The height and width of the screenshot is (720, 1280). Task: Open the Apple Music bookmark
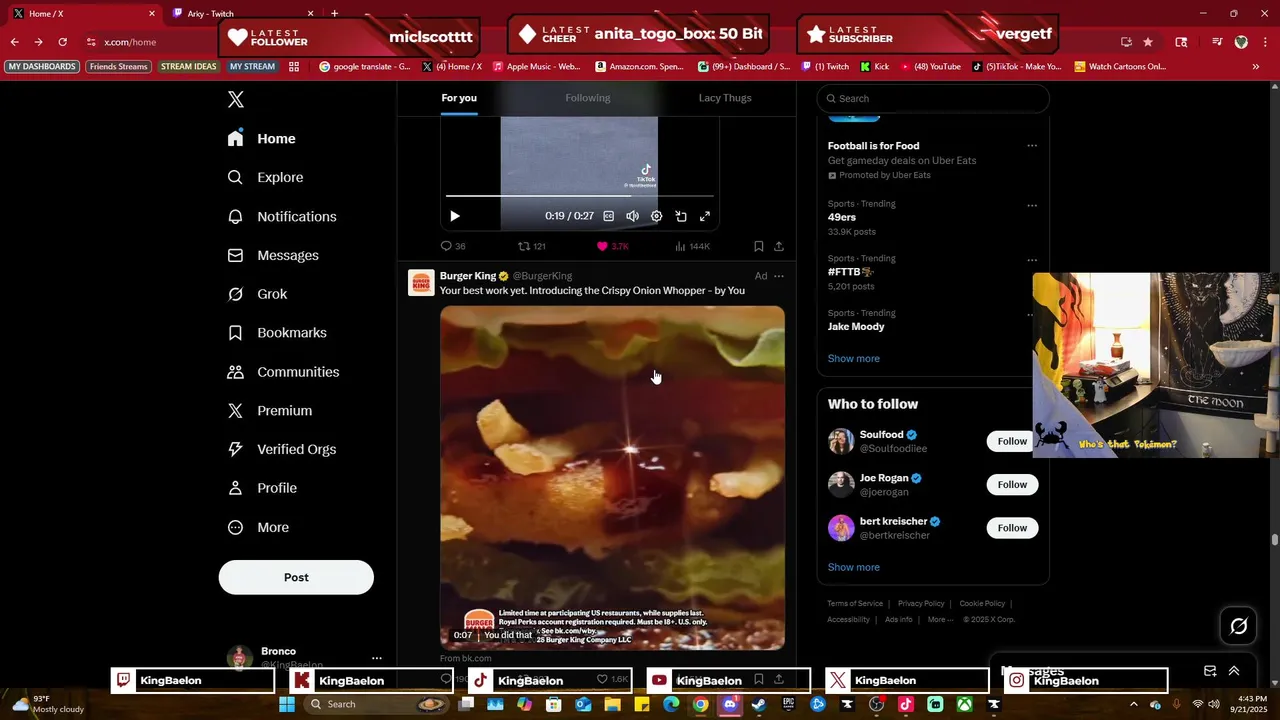click(x=536, y=67)
